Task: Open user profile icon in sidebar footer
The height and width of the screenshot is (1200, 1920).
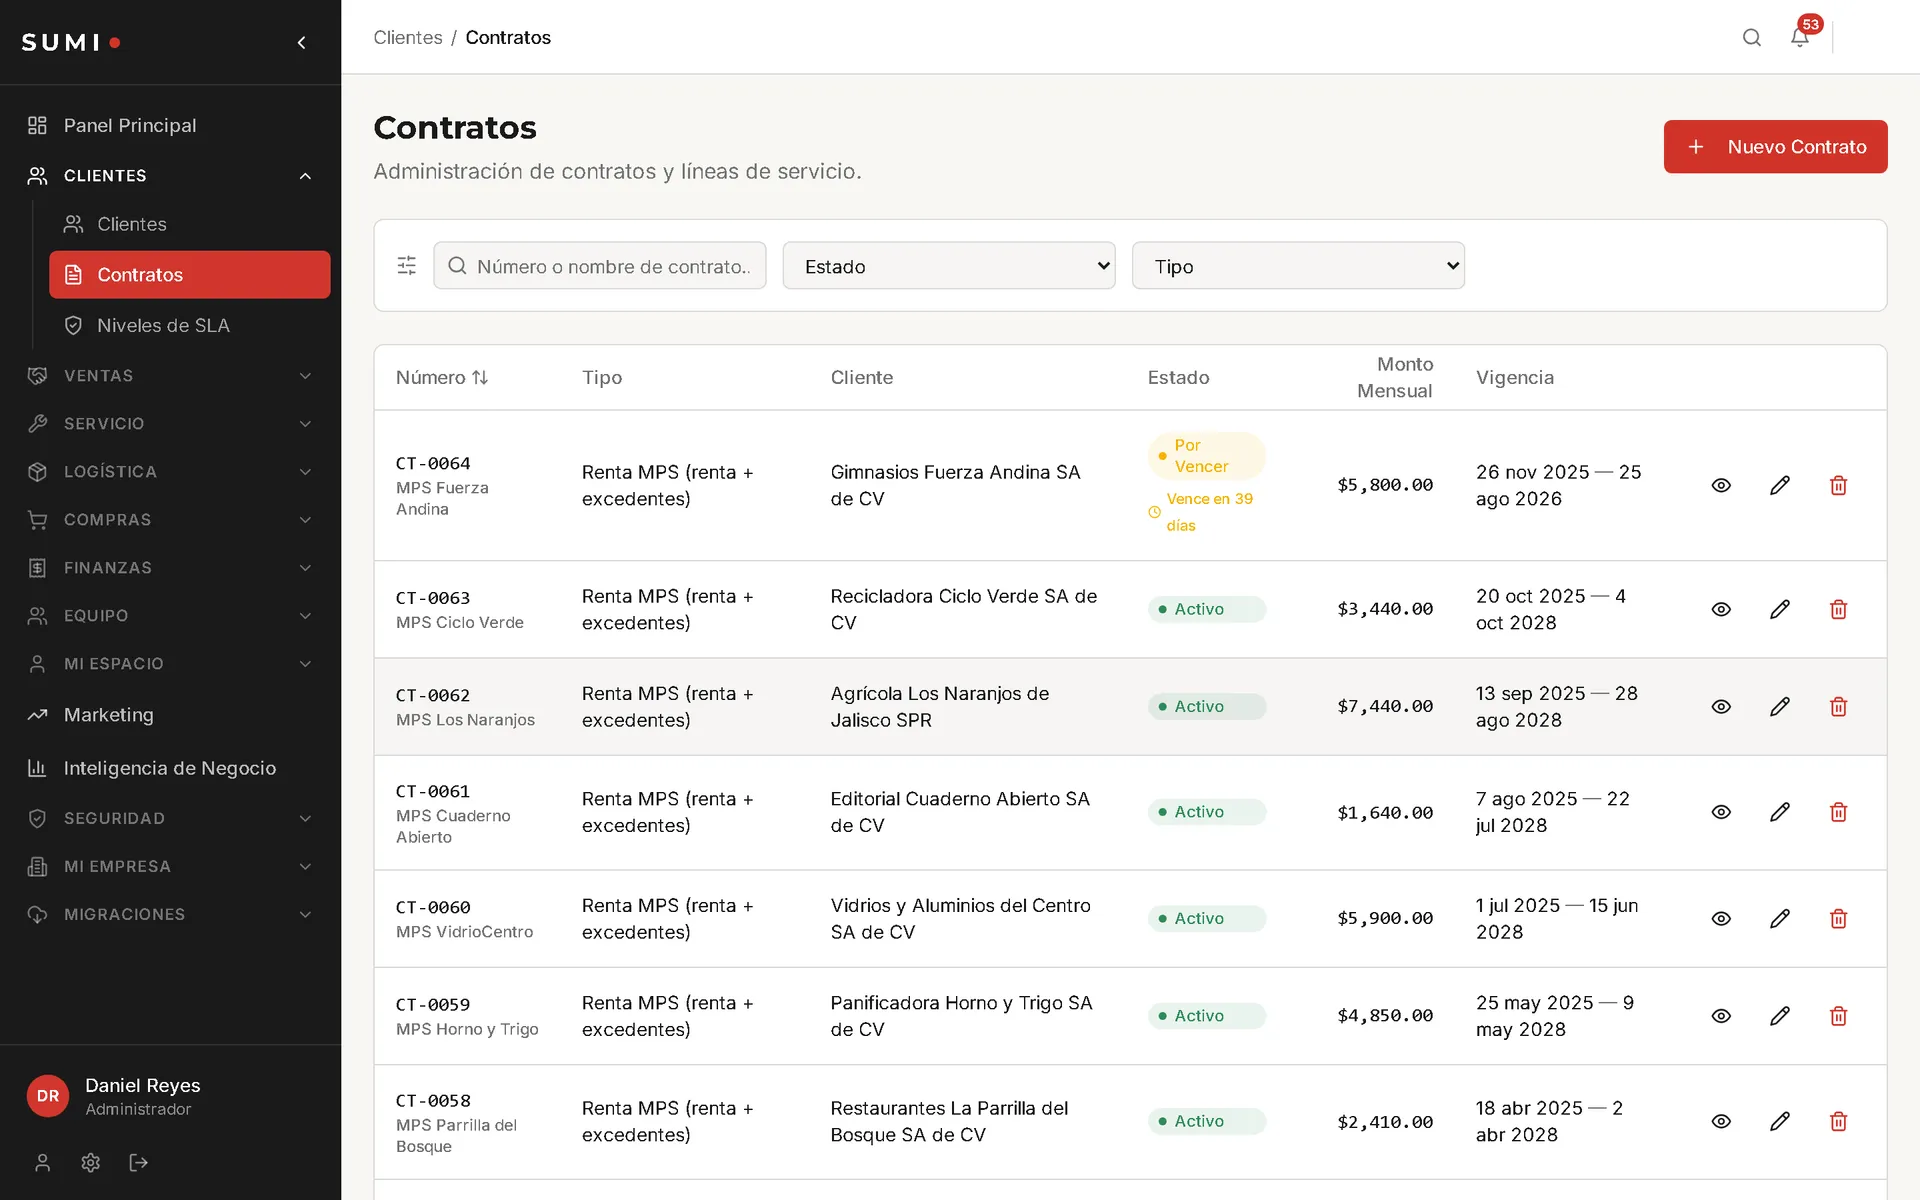Action: 42,1162
